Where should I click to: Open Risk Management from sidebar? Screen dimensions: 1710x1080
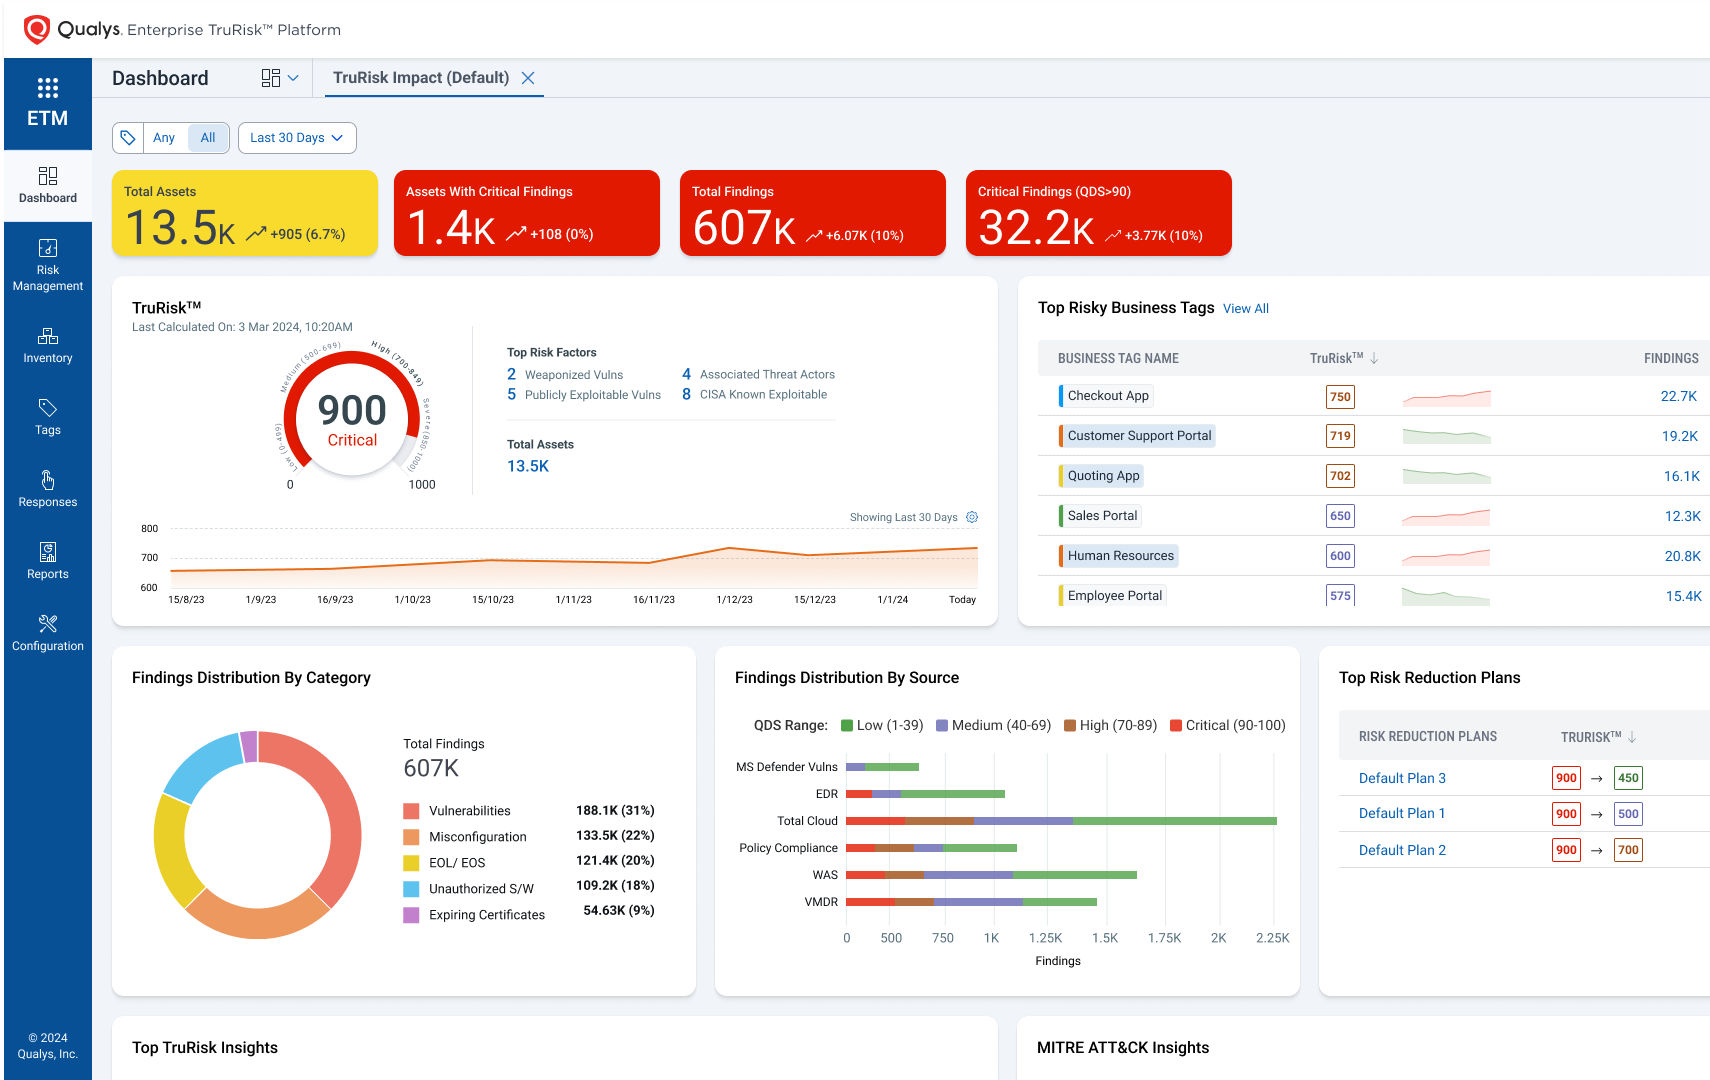click(x=47, y=265)
